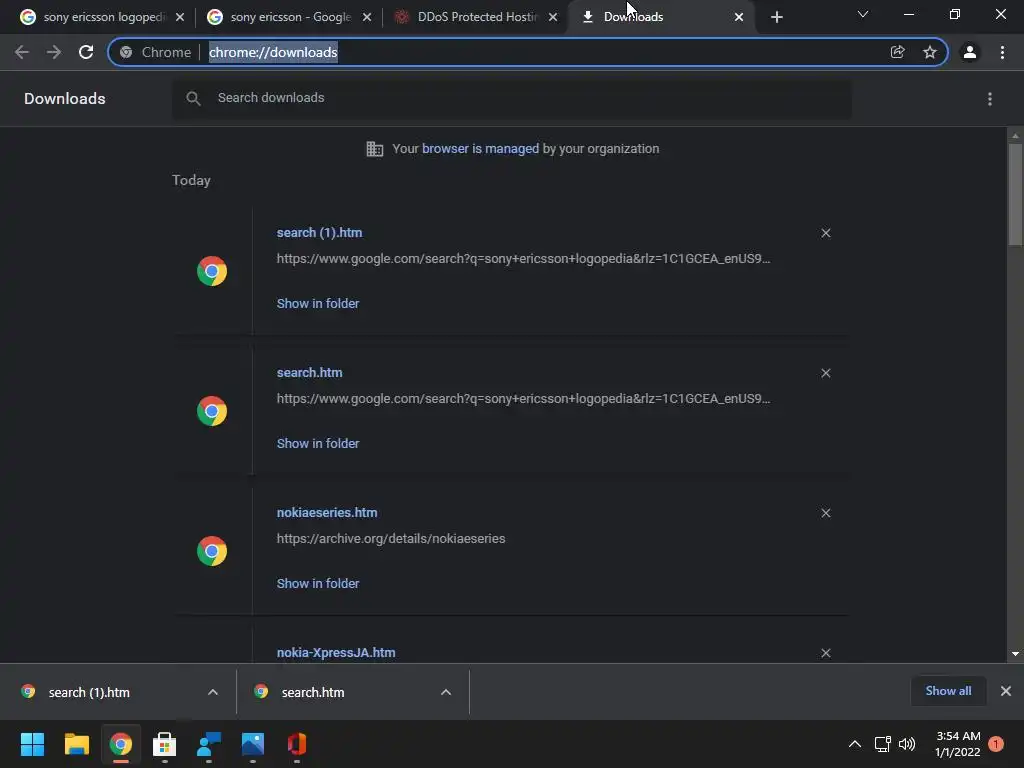Open the notification badge in taskbar
The image size is (1024, 768).
coord(996,744)
